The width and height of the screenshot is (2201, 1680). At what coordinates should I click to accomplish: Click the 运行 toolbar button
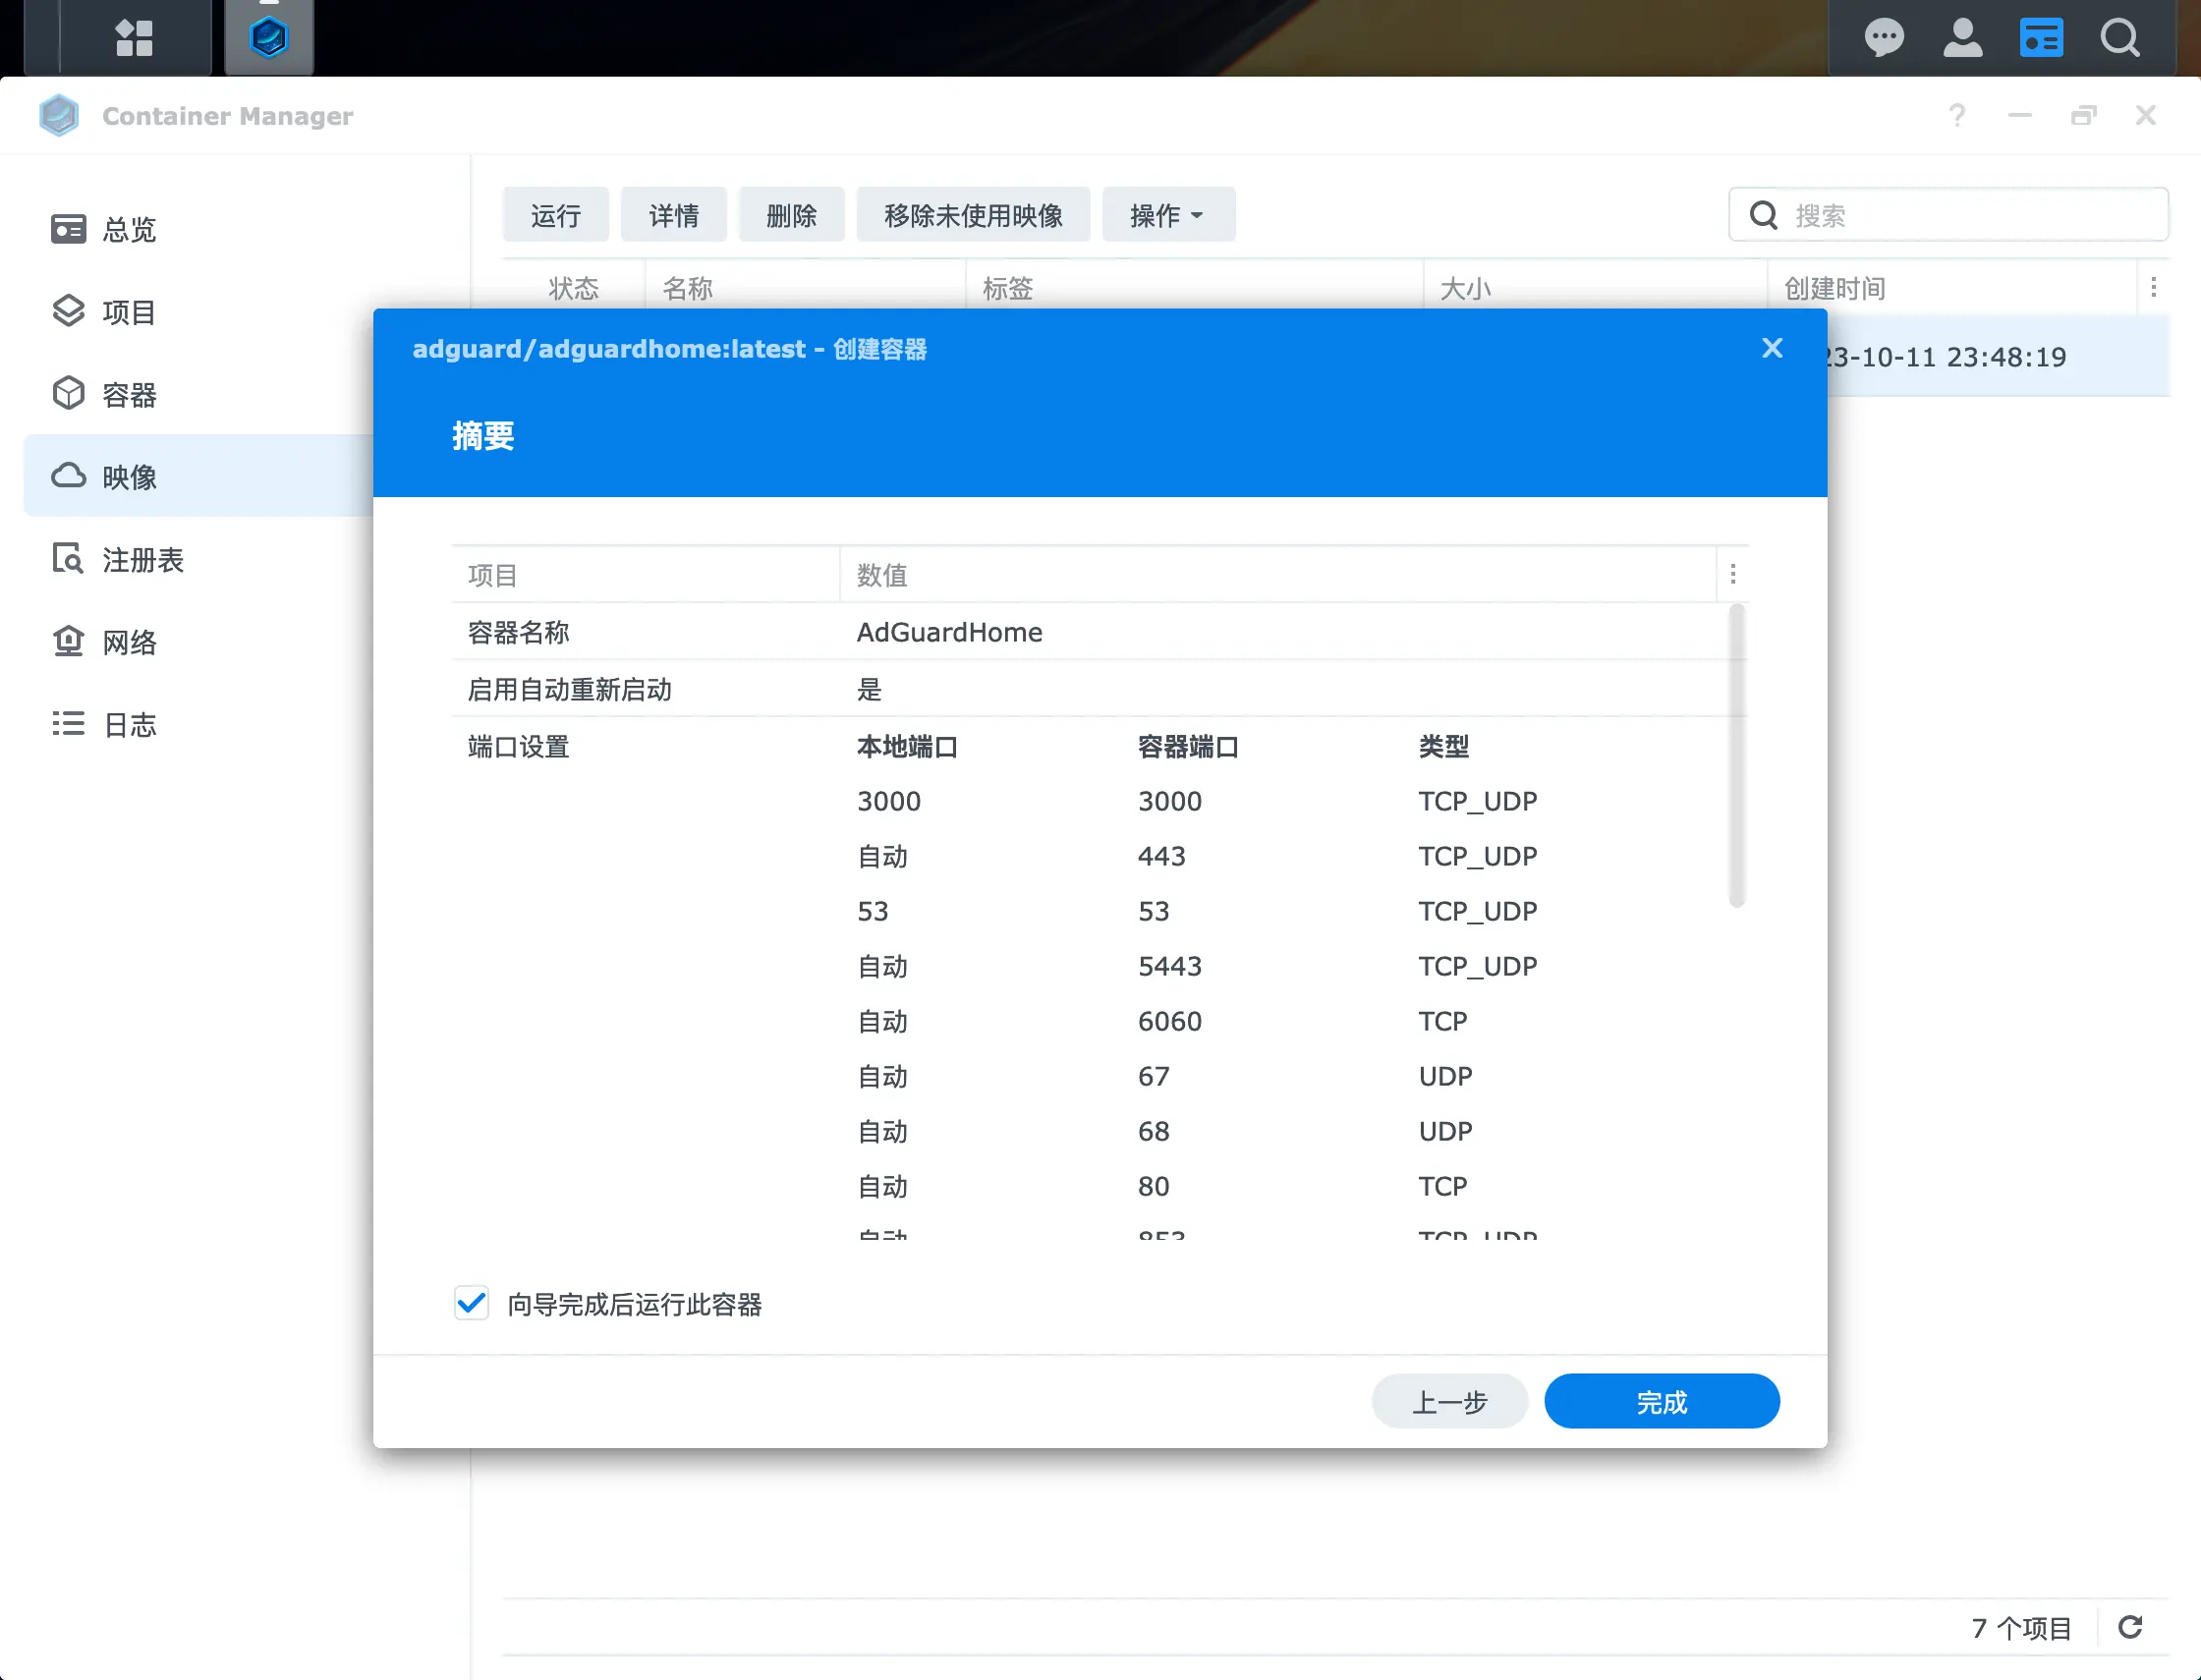[555, 215]
